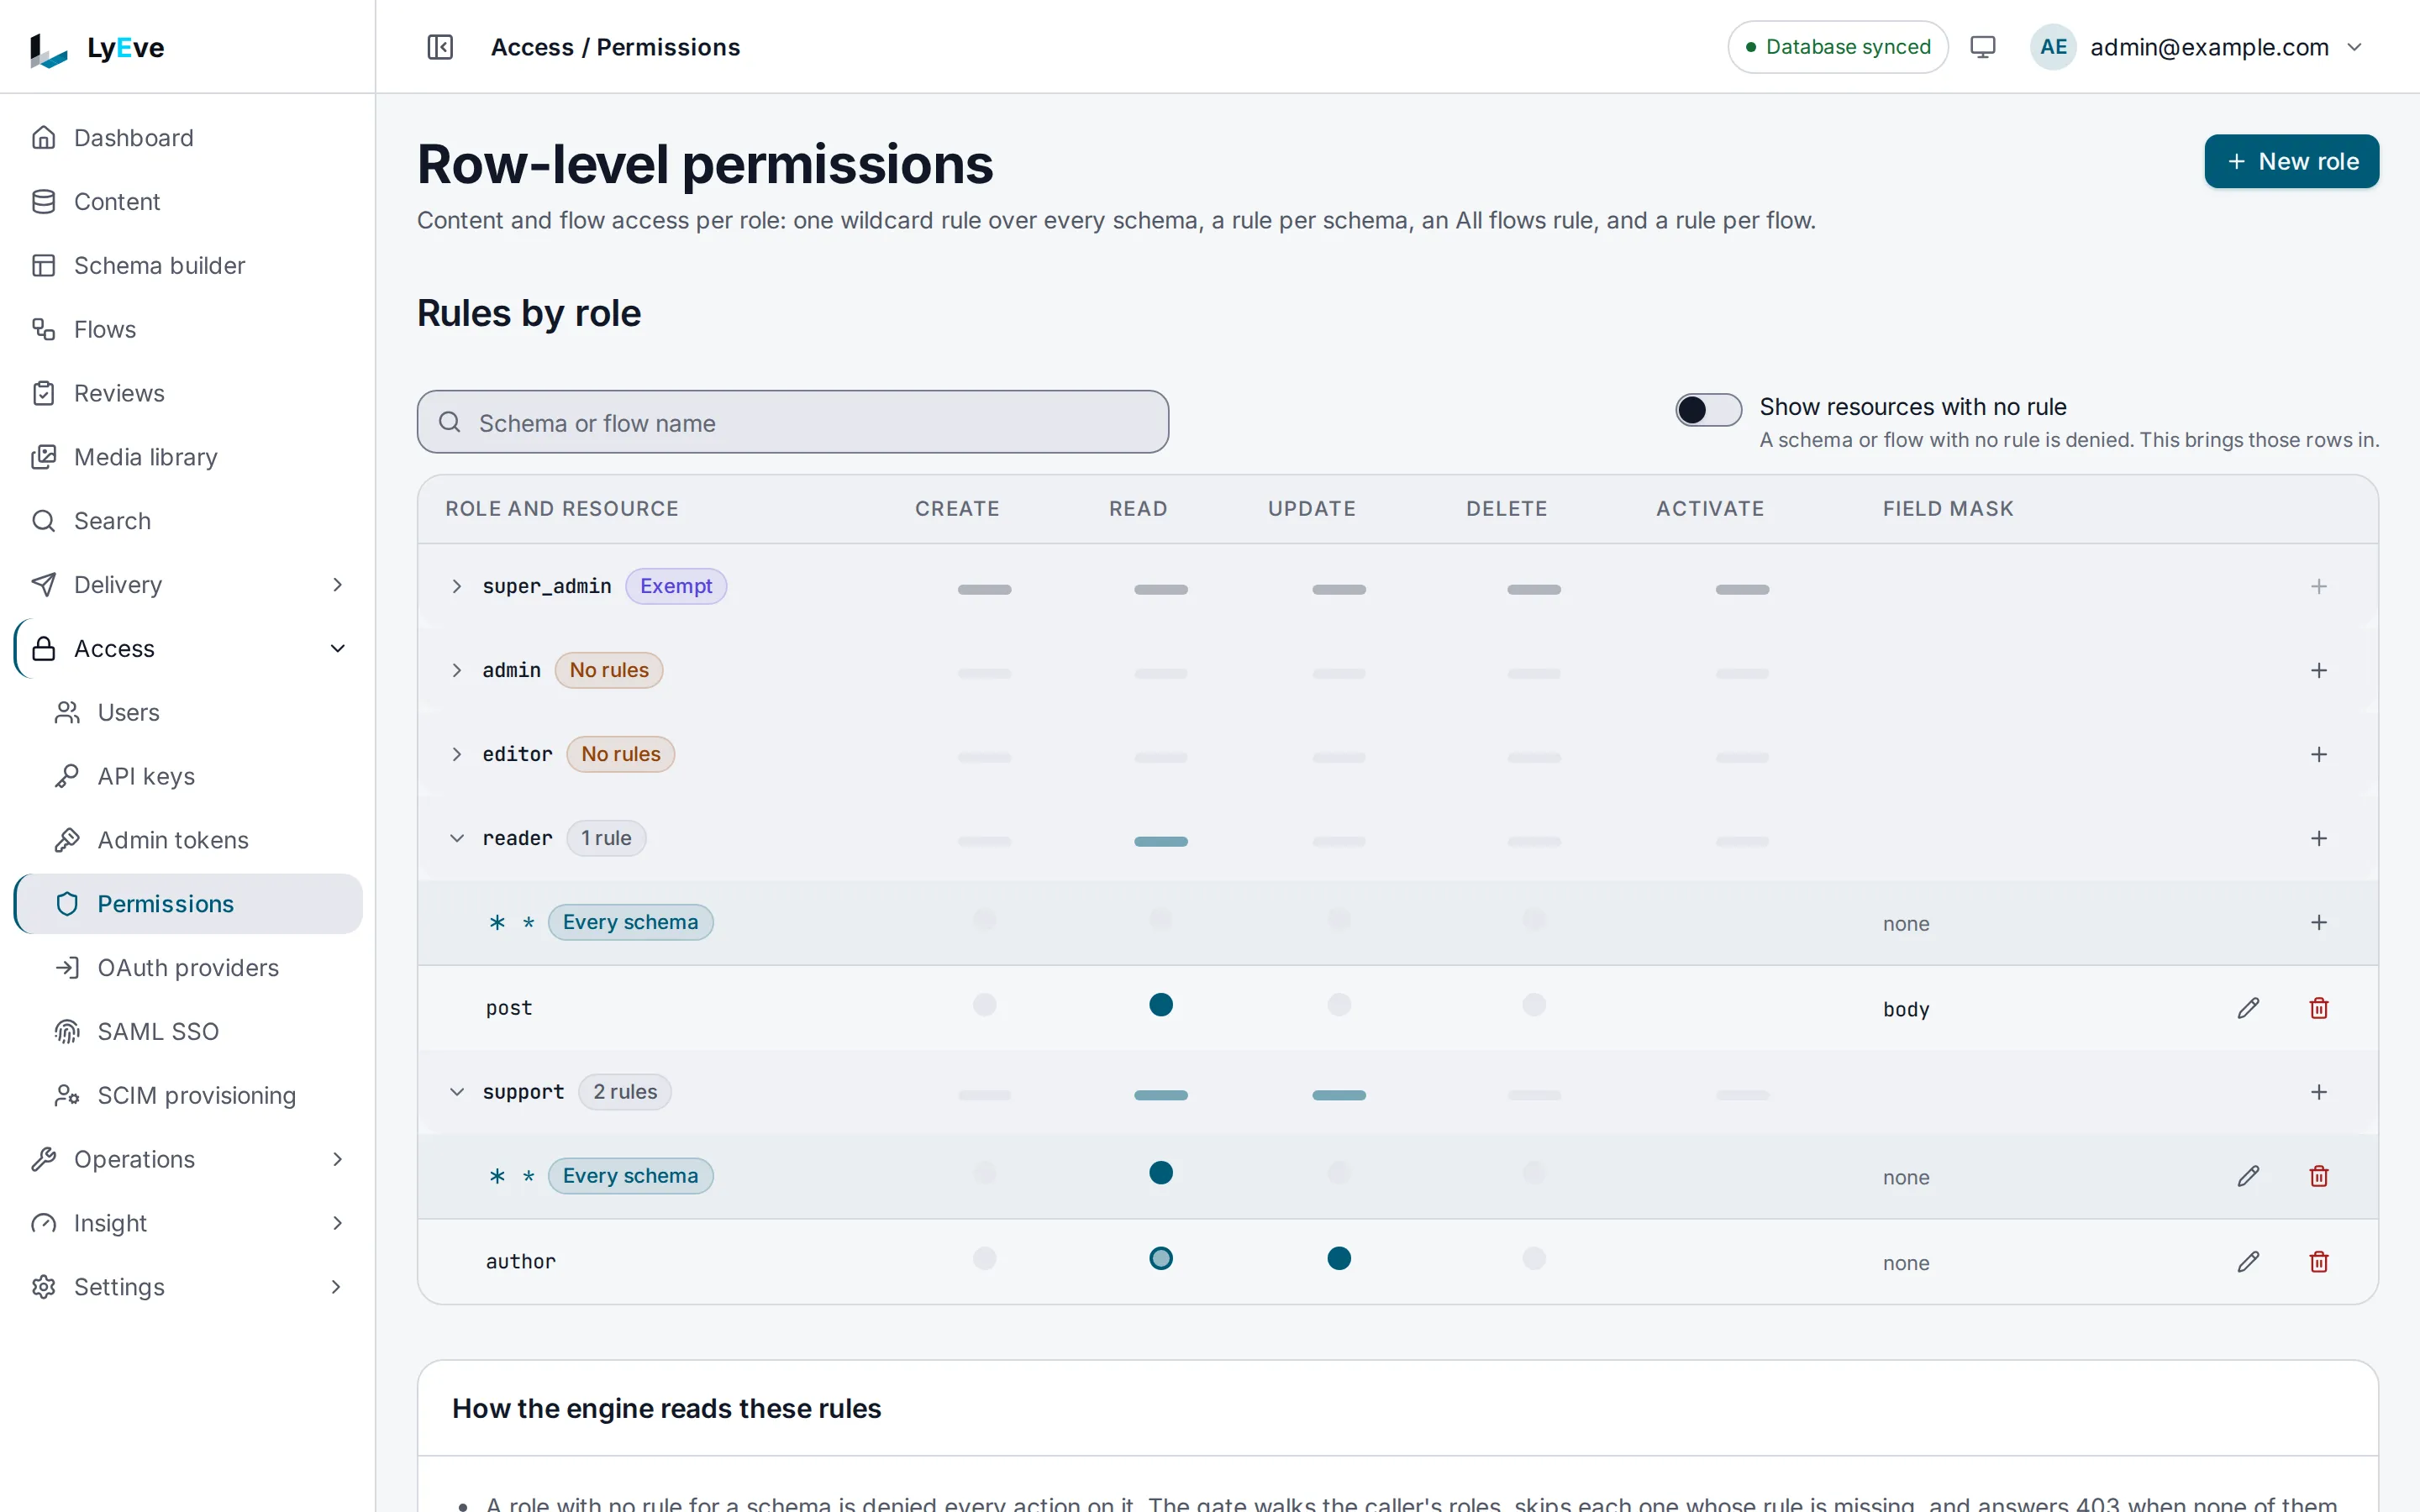Viewport: 2420px width, 1512px height.
Task: Add a rule to support role
Action: tap(2319, 1092)
